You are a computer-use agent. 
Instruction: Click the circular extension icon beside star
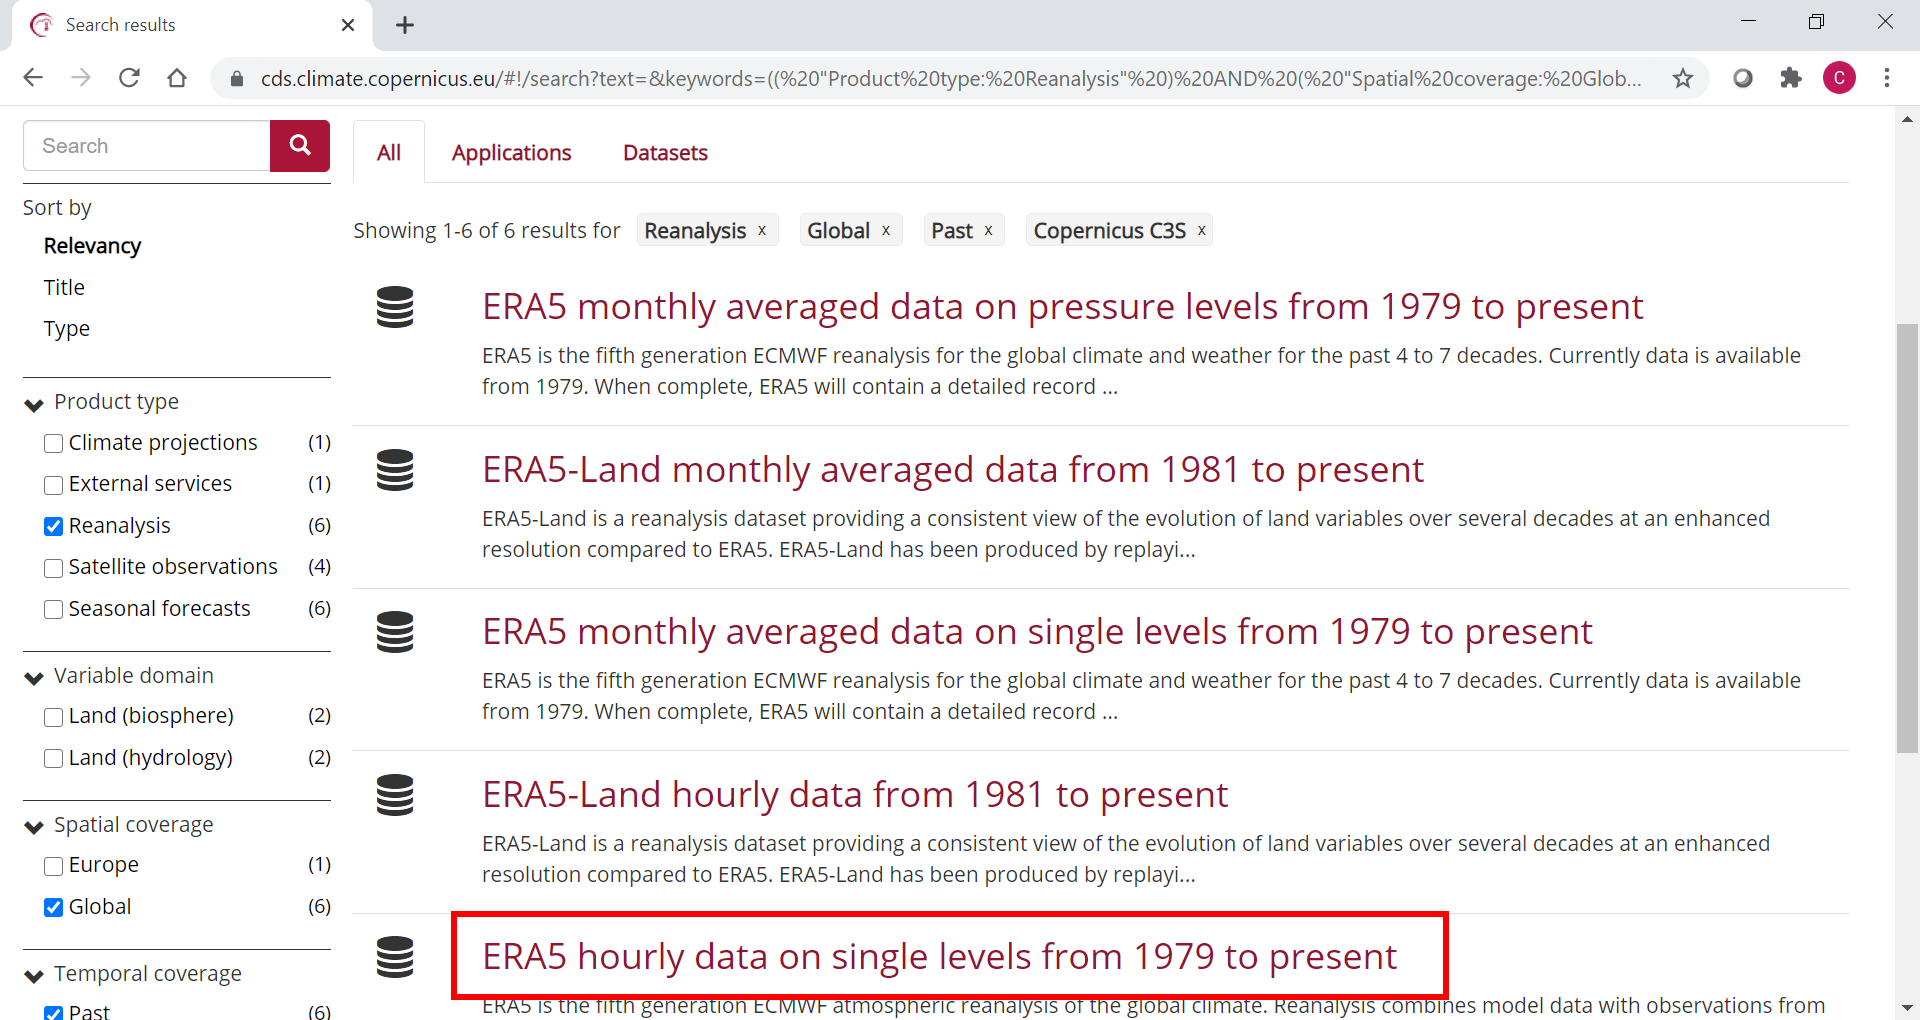coord(1743,78)
